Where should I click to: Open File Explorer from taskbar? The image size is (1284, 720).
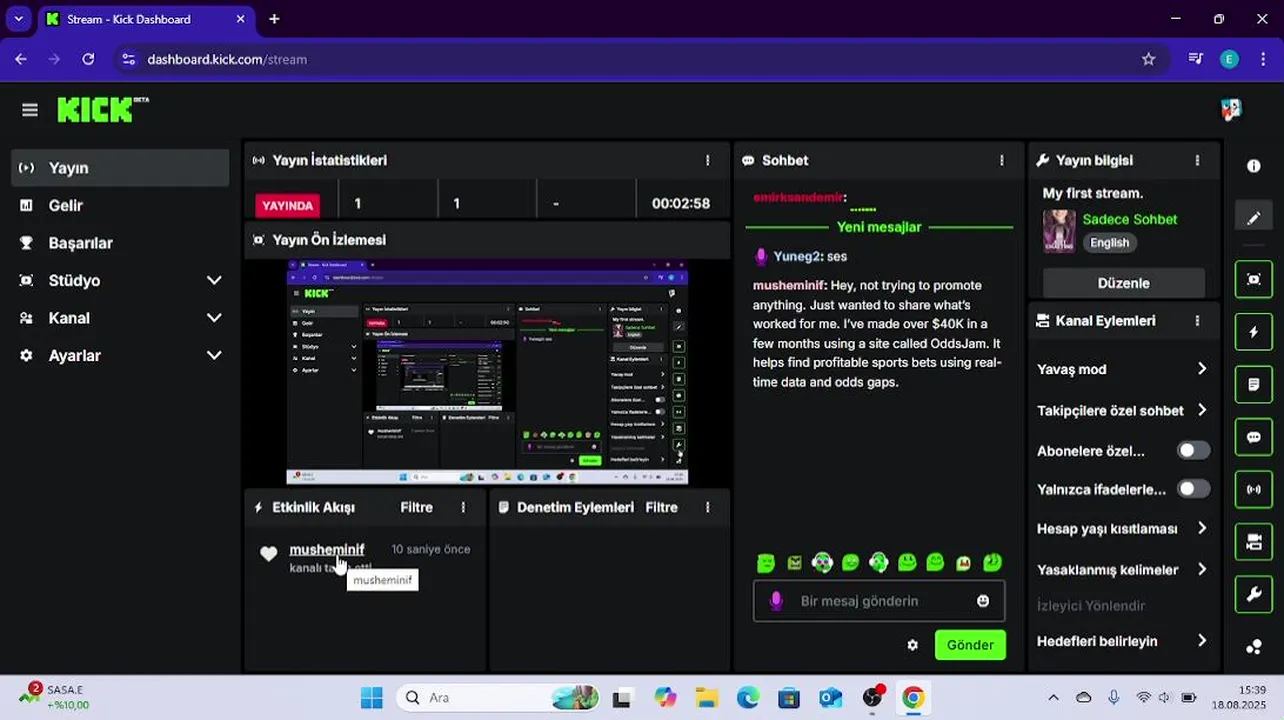point(706,698)
